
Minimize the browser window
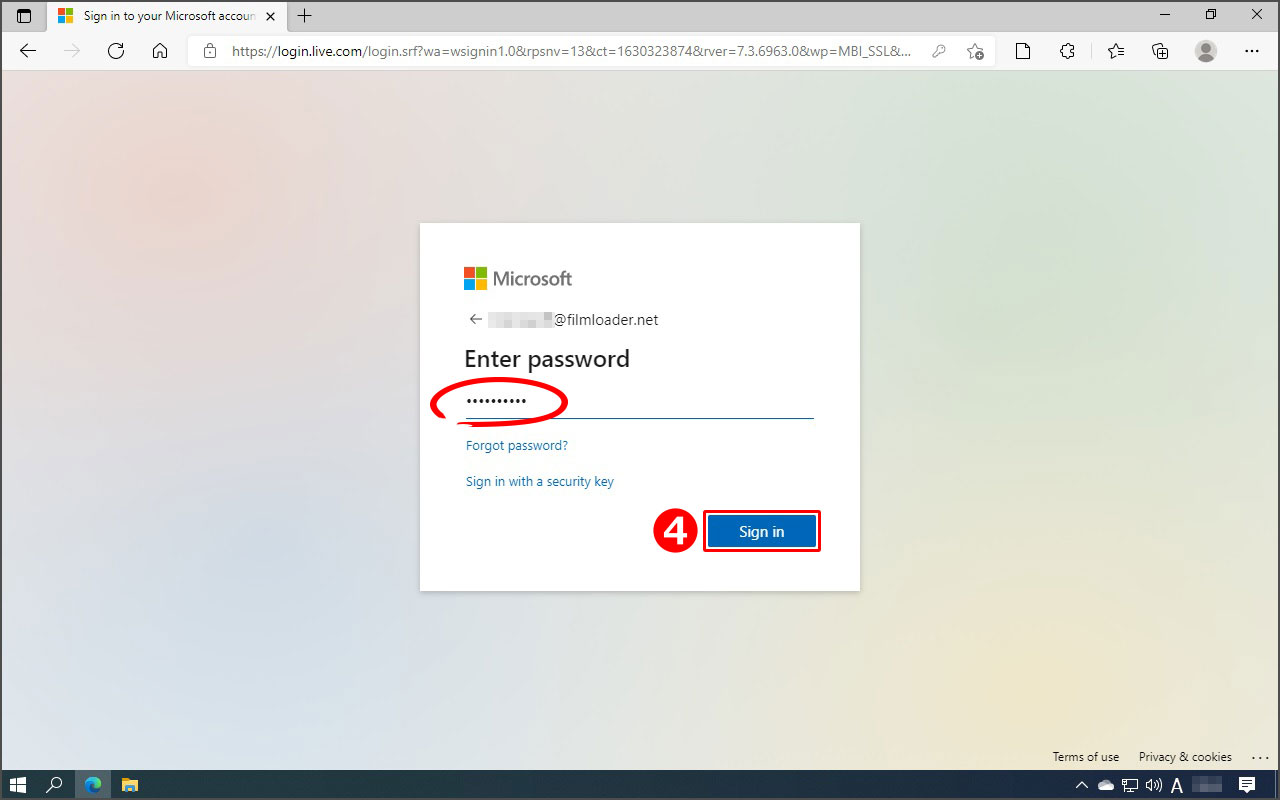click(x=1165, y=15)
